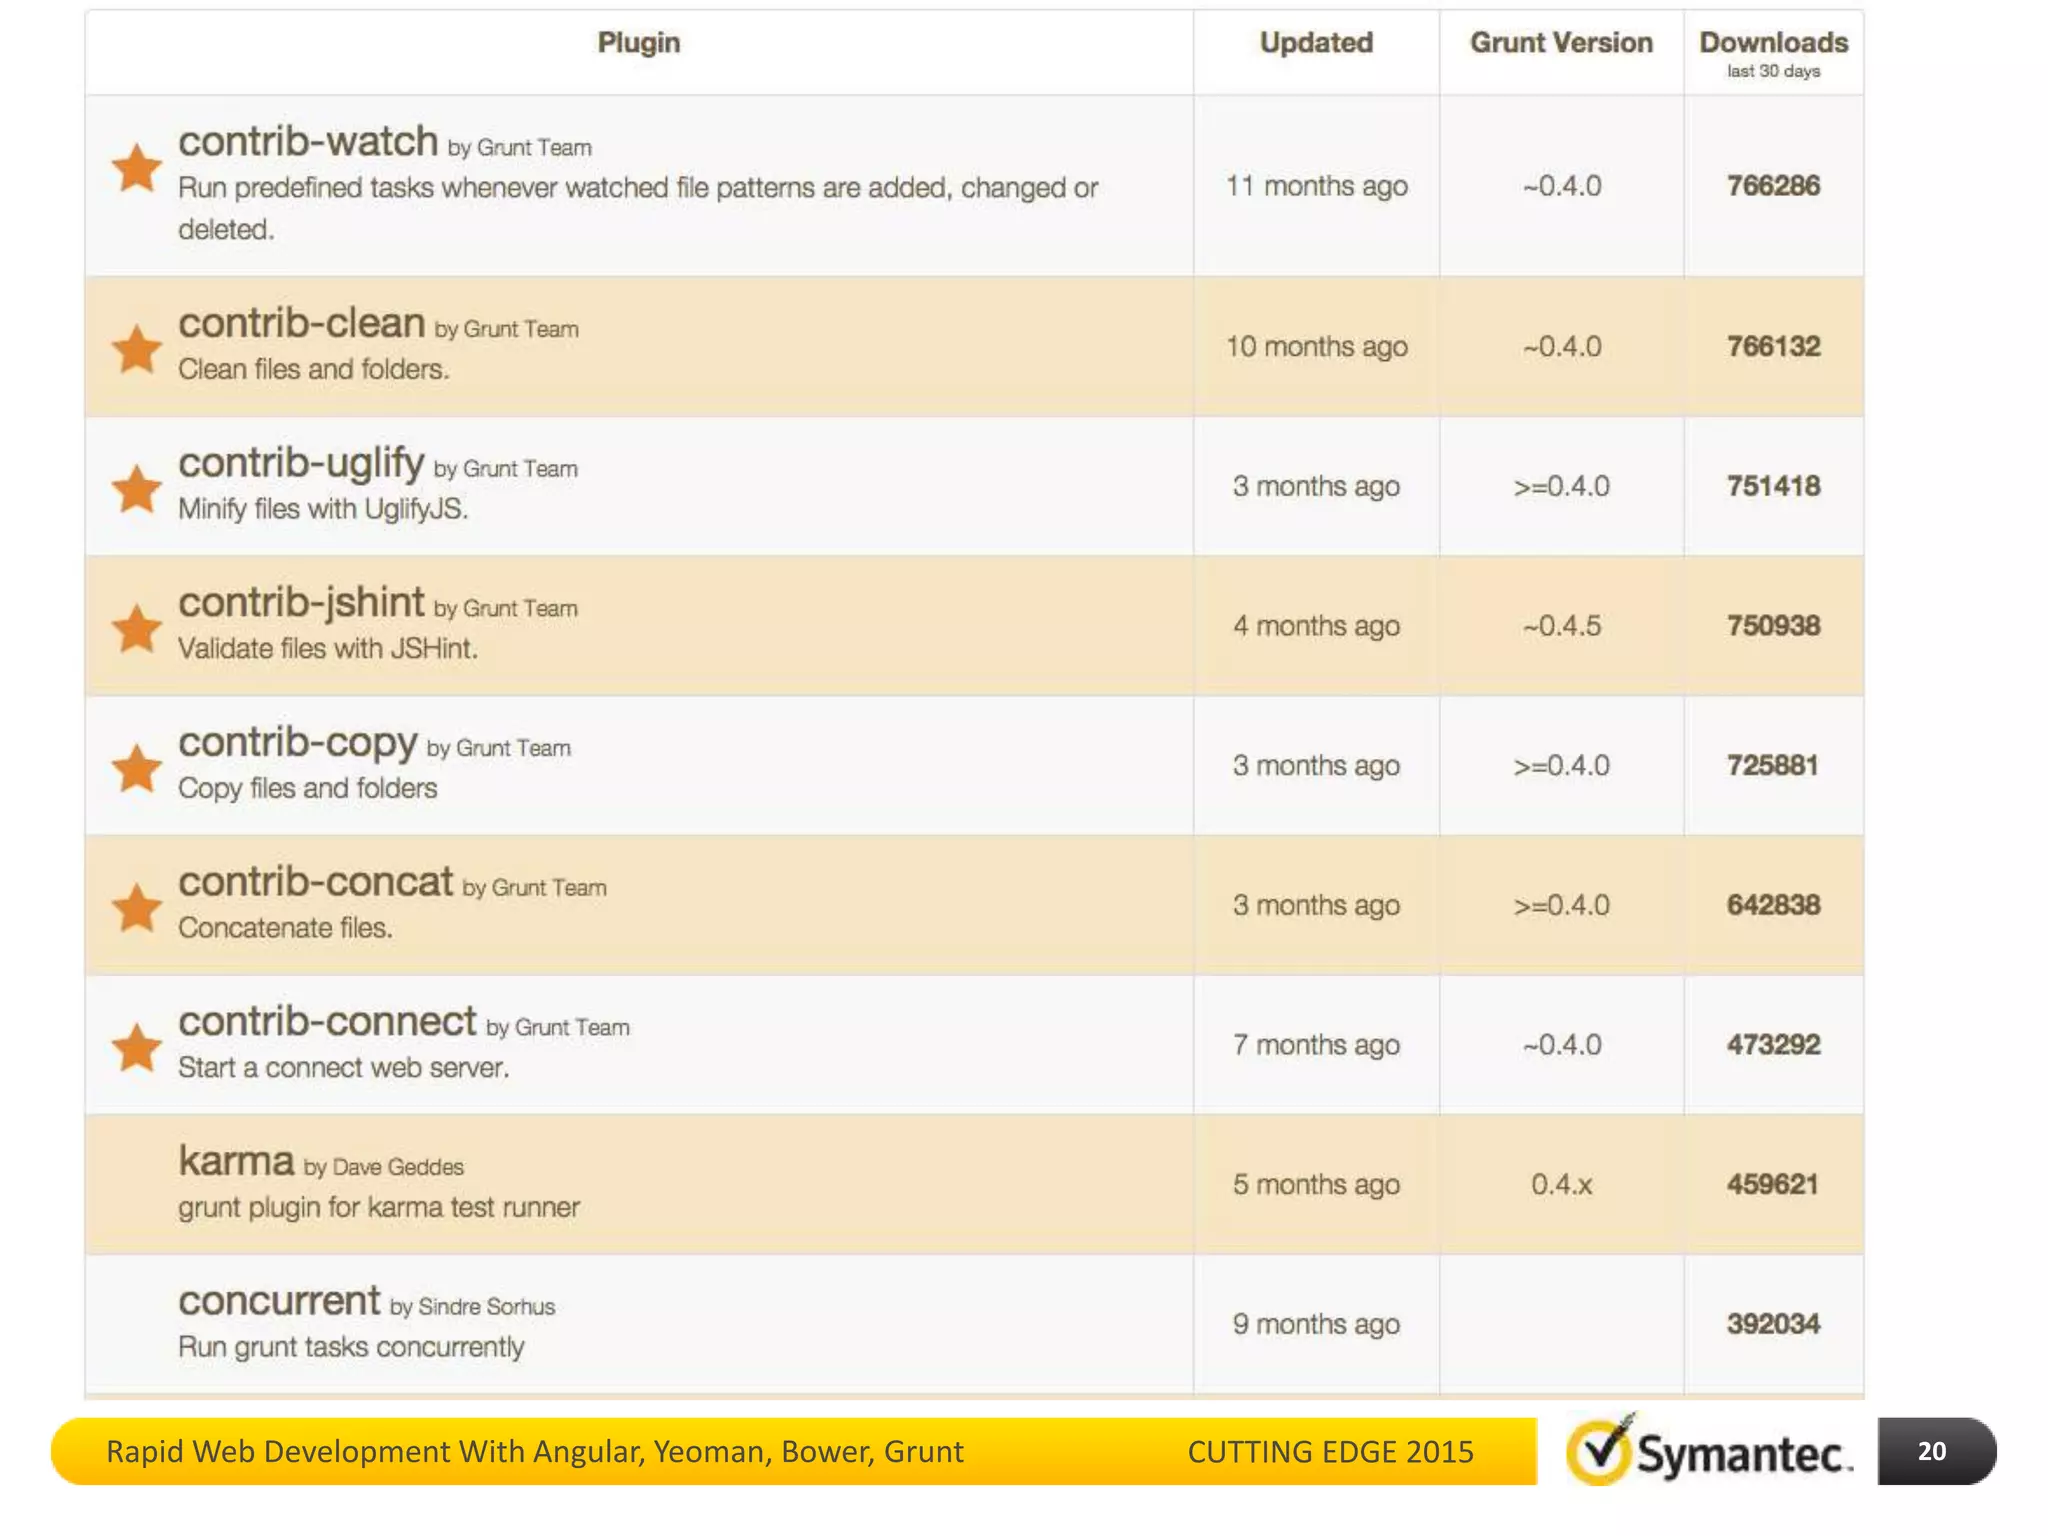The image size is (2048, 1536).
Task: Click the 'CUTTING EDGE 2015' footer text
Action: tap(1330, 1452)
